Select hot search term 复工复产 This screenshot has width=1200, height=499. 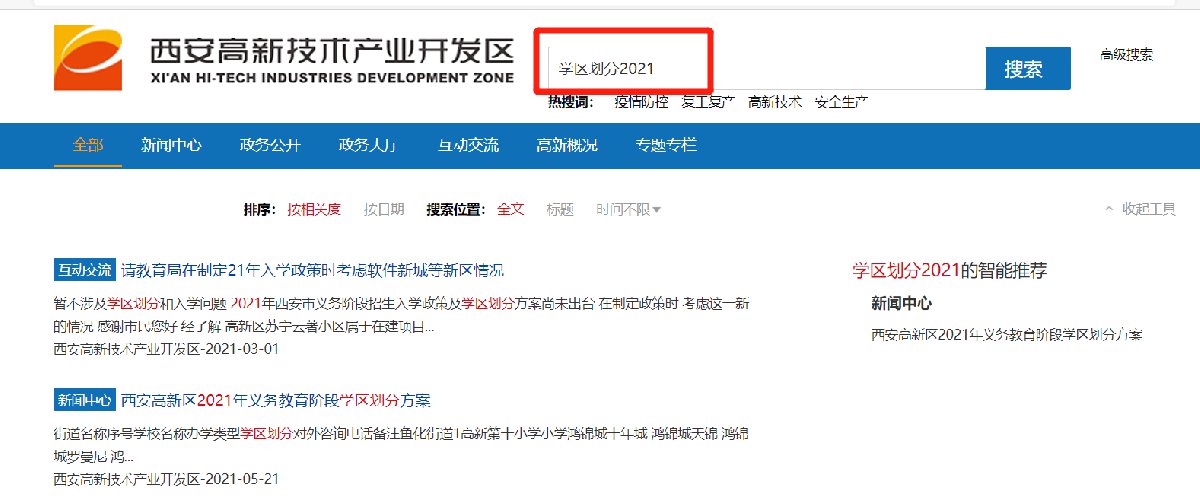708,102
